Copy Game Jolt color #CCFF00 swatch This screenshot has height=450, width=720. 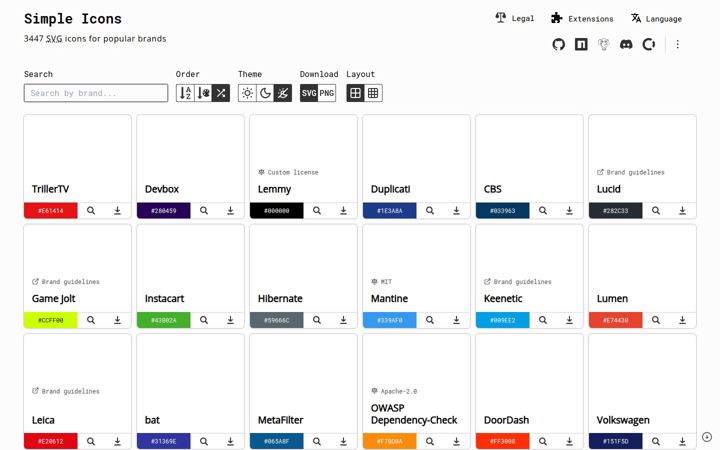point(51,320)
